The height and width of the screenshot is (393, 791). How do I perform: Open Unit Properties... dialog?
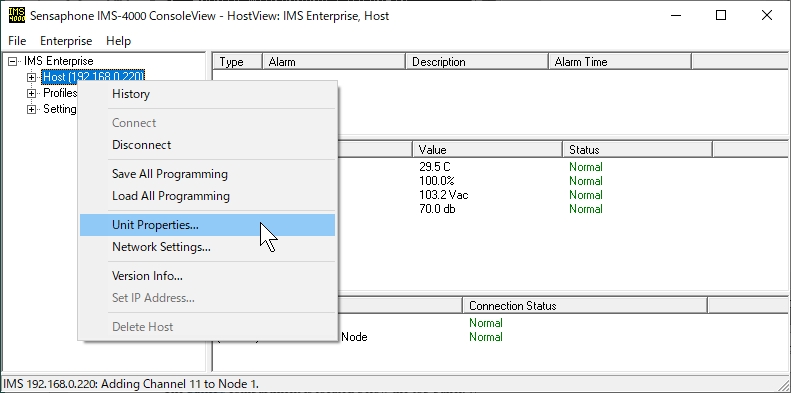click(207, 225)
